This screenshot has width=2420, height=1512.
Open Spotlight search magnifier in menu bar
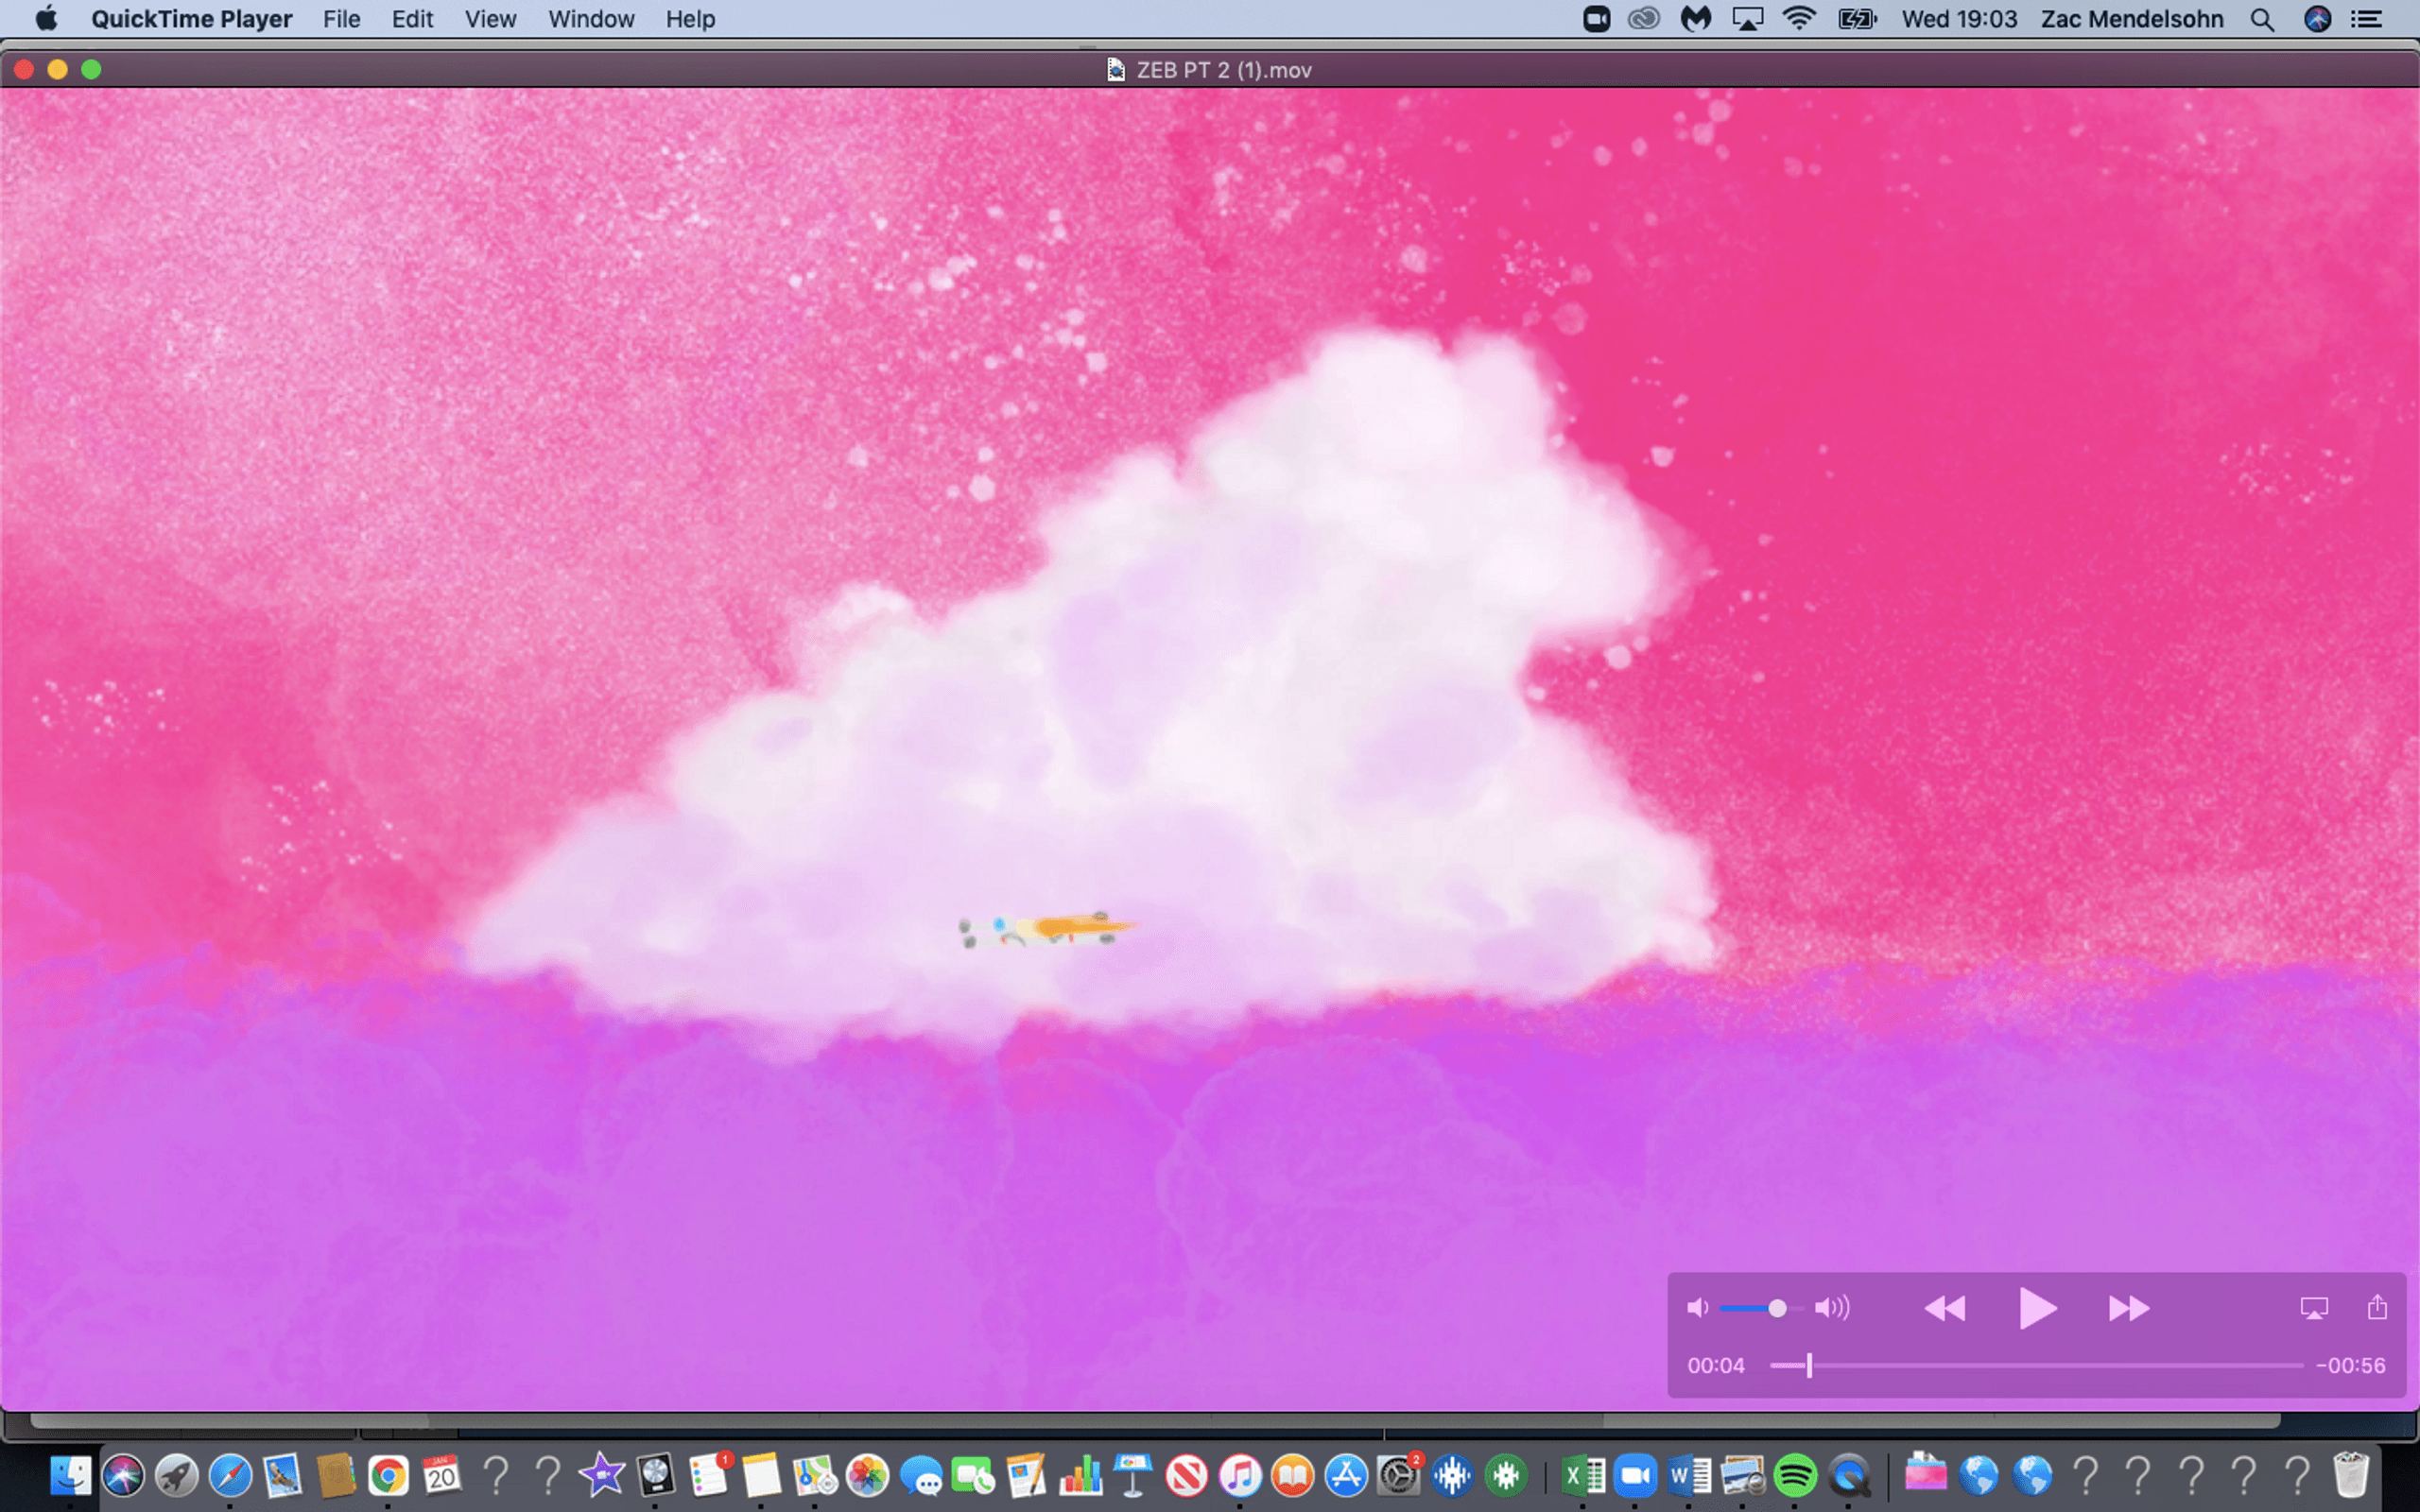[2262, 19]
